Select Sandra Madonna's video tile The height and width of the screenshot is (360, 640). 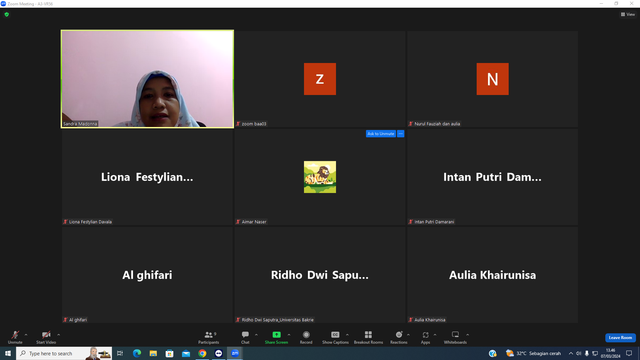click(147, 79)
